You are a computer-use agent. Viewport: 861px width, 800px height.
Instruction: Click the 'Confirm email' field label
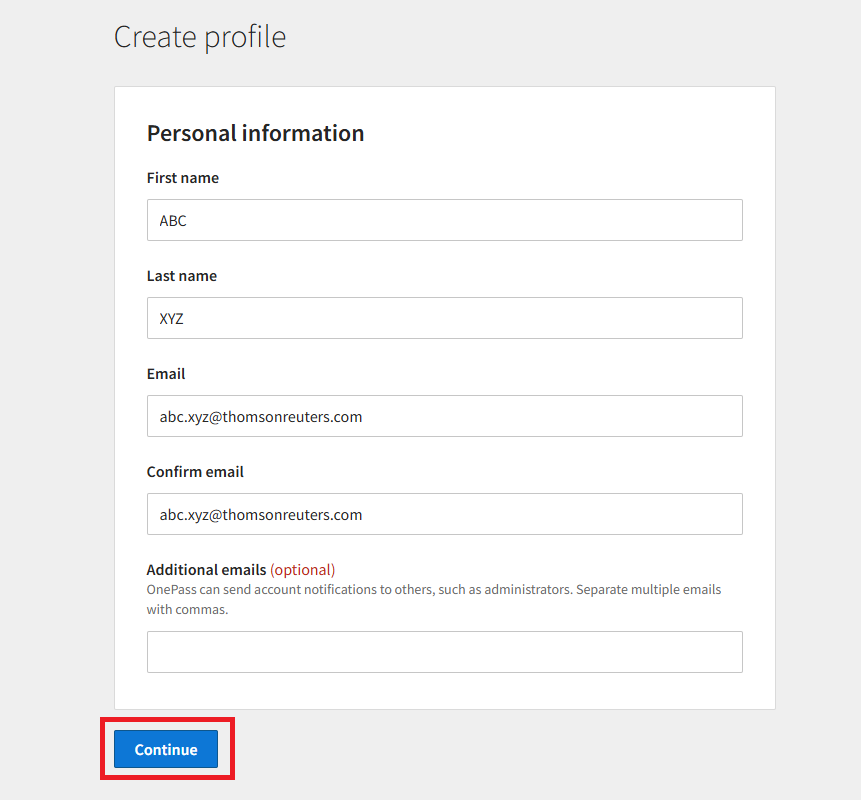click(x=195, y=472)
